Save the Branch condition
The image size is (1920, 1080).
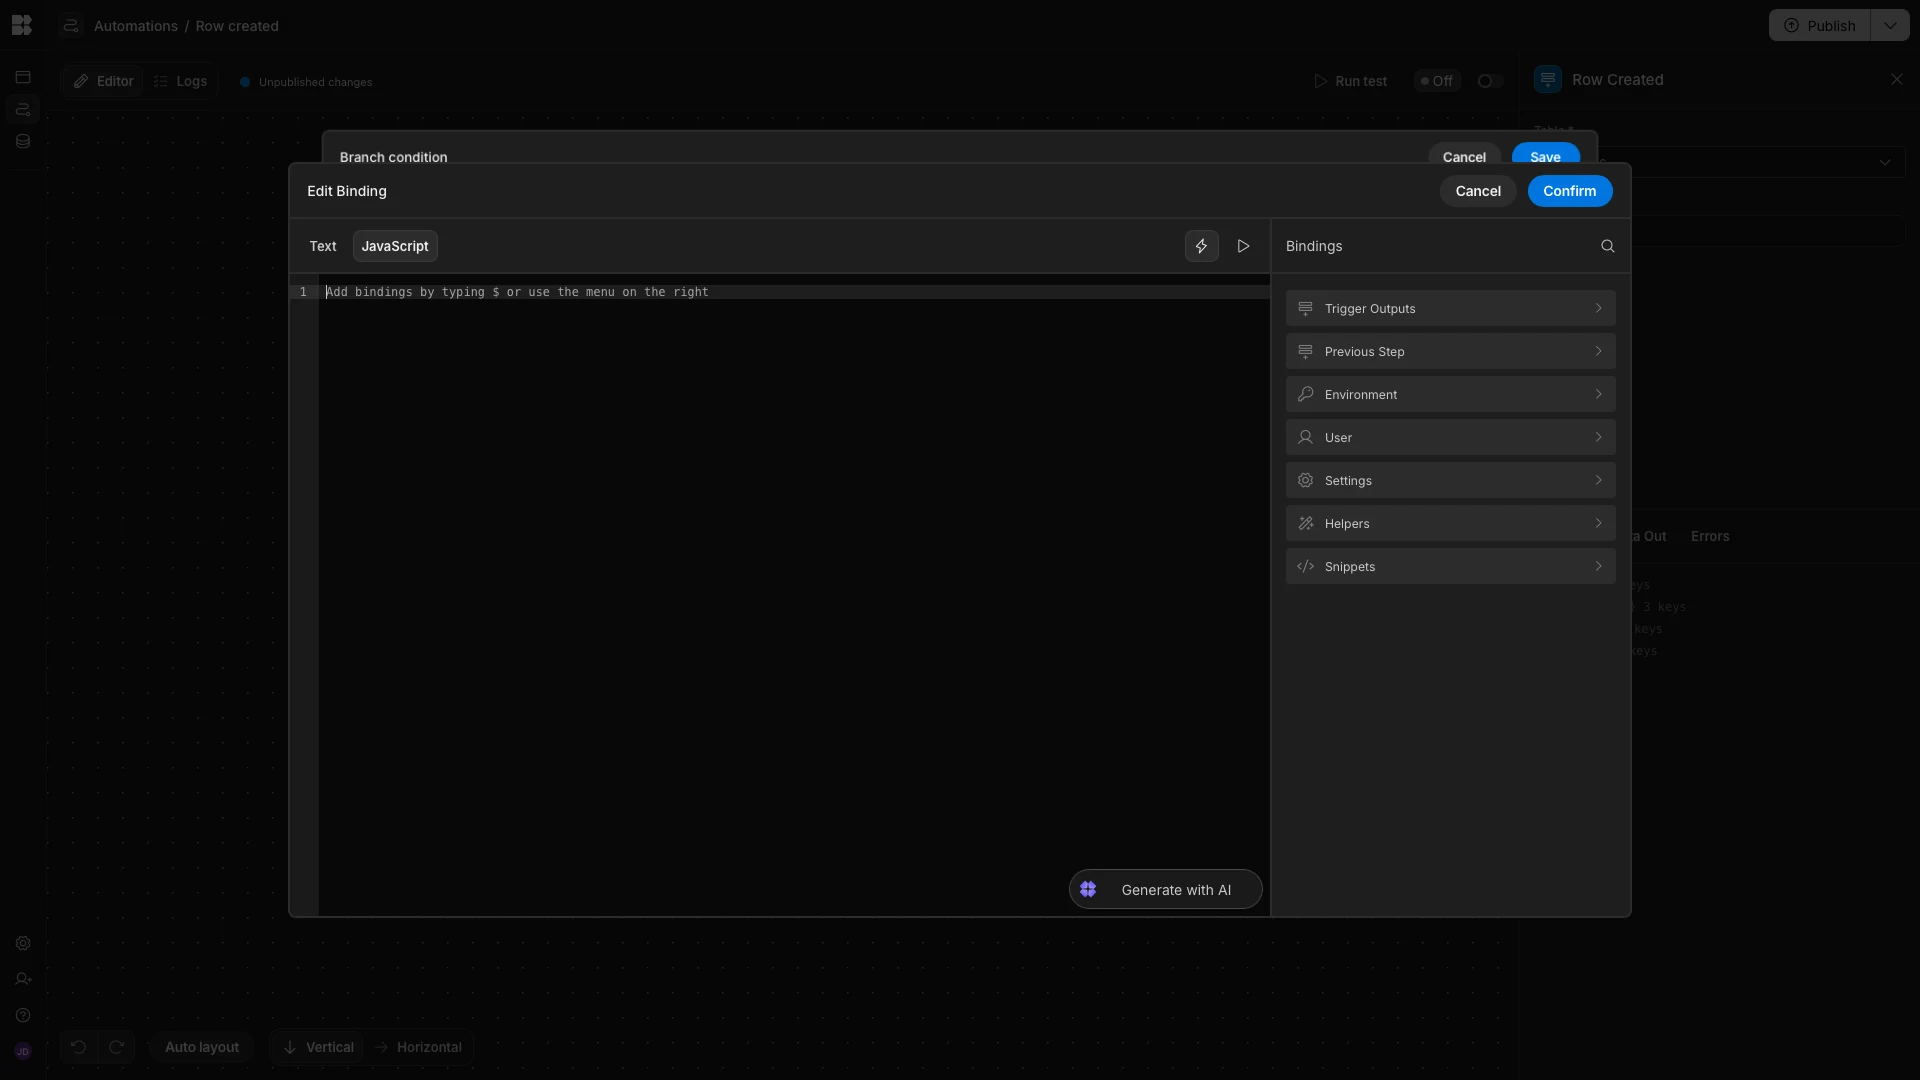point(1545,156)
